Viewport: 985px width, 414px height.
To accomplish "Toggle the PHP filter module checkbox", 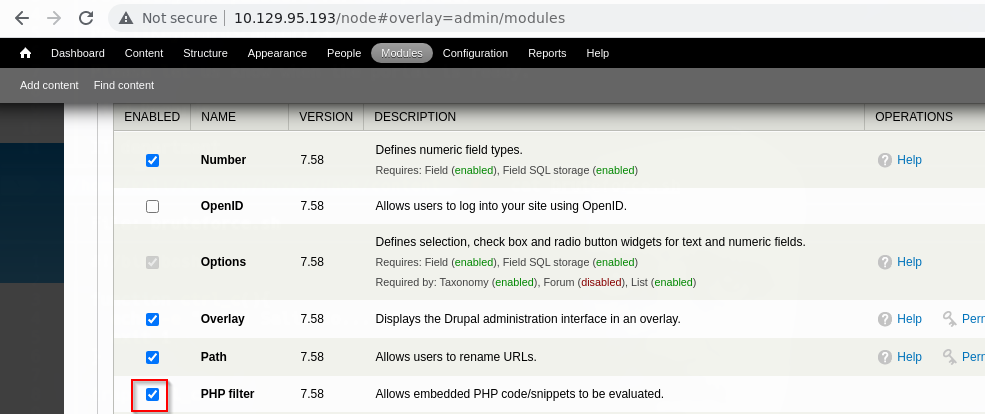I will point(152,395).
